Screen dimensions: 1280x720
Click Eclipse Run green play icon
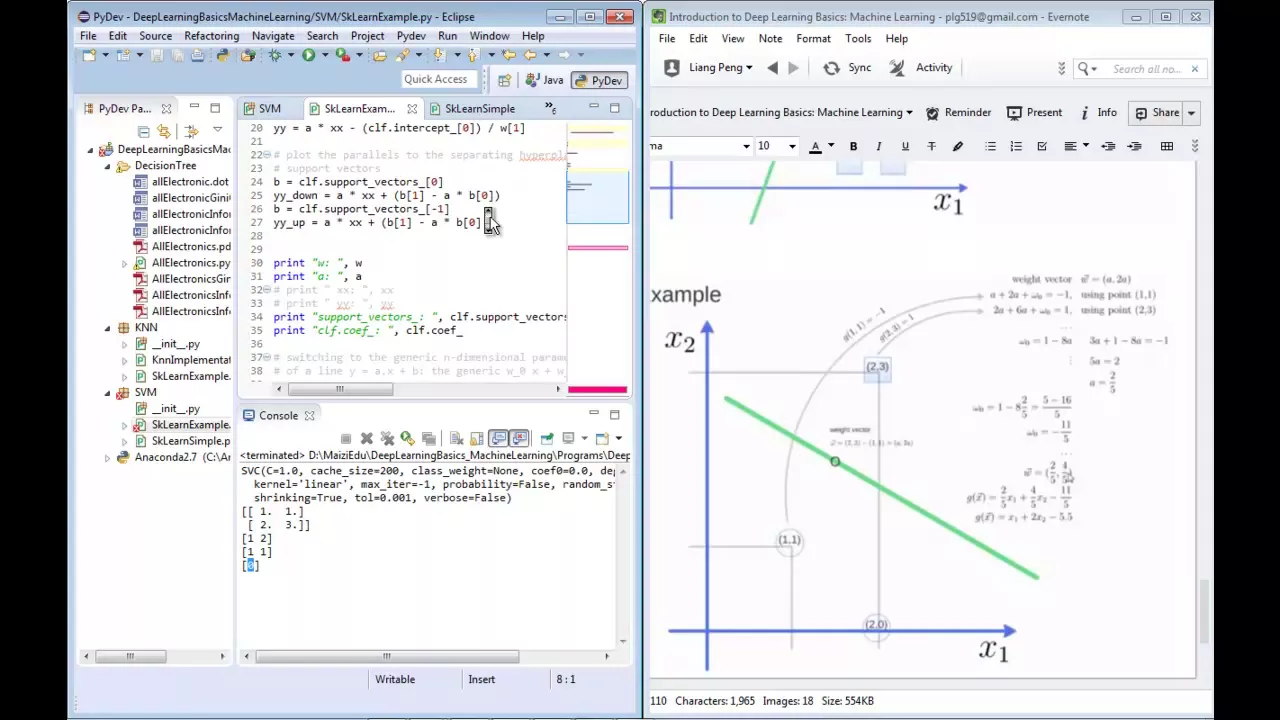308,55
